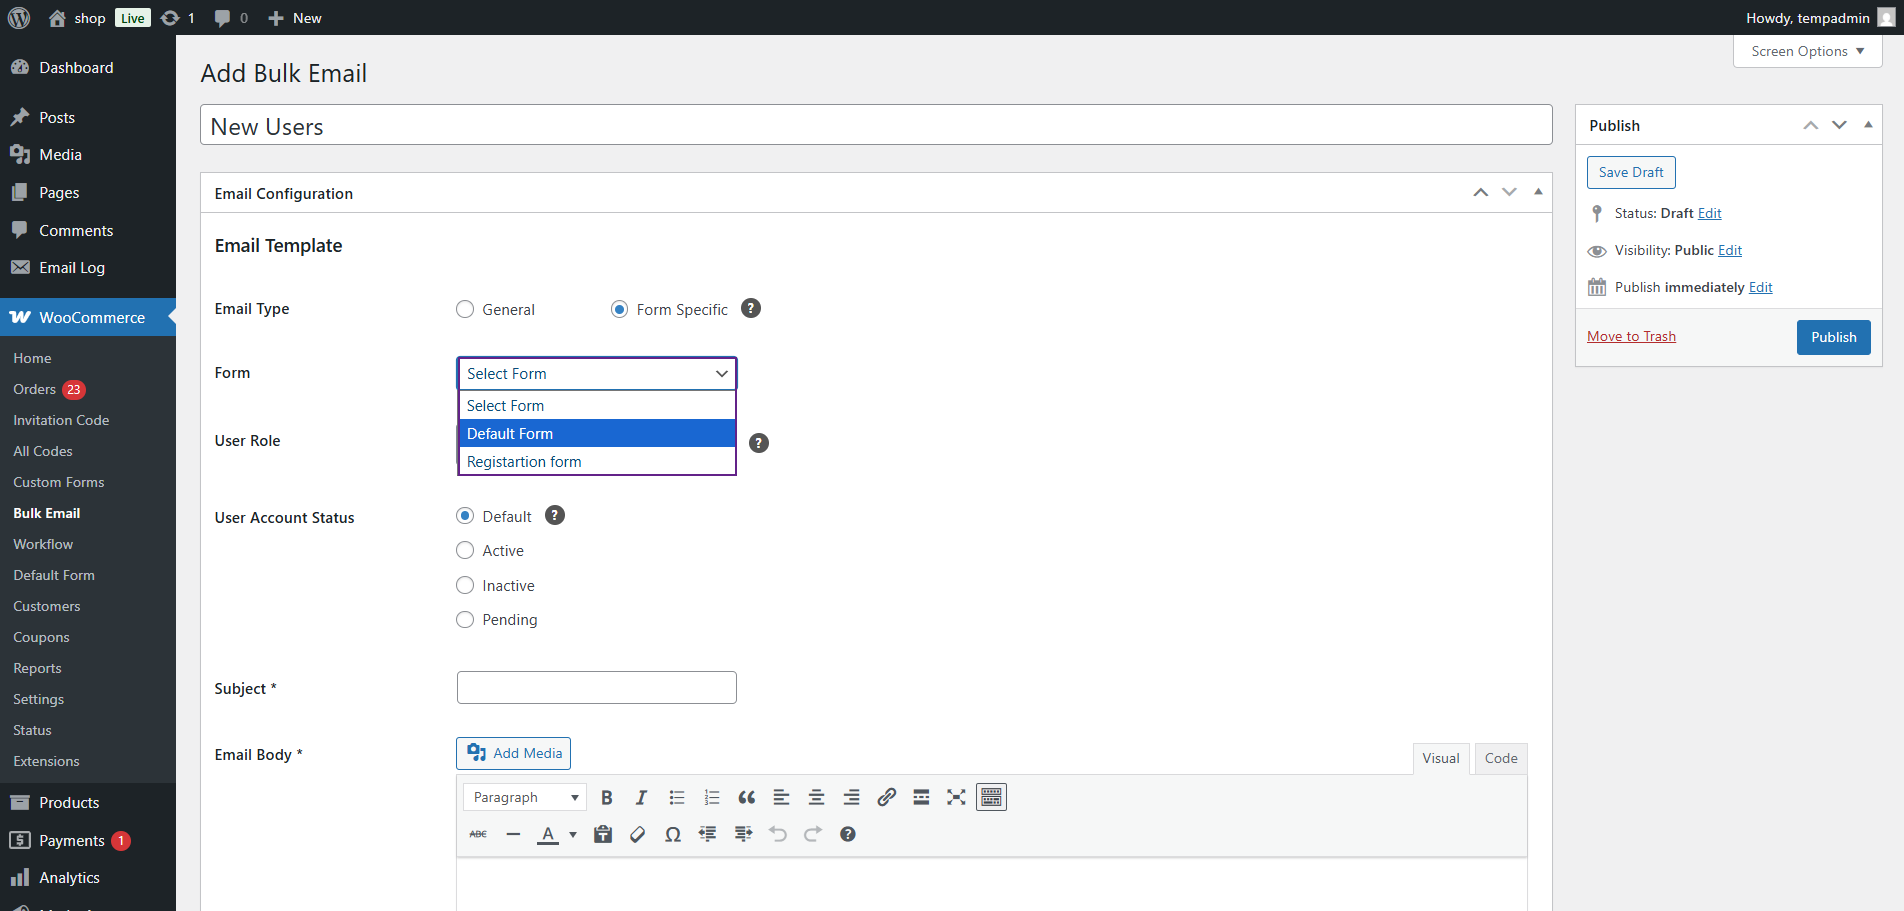The image size is (1904, 911).
Task: Switch to the Code editor tab
Action: 1500,758
